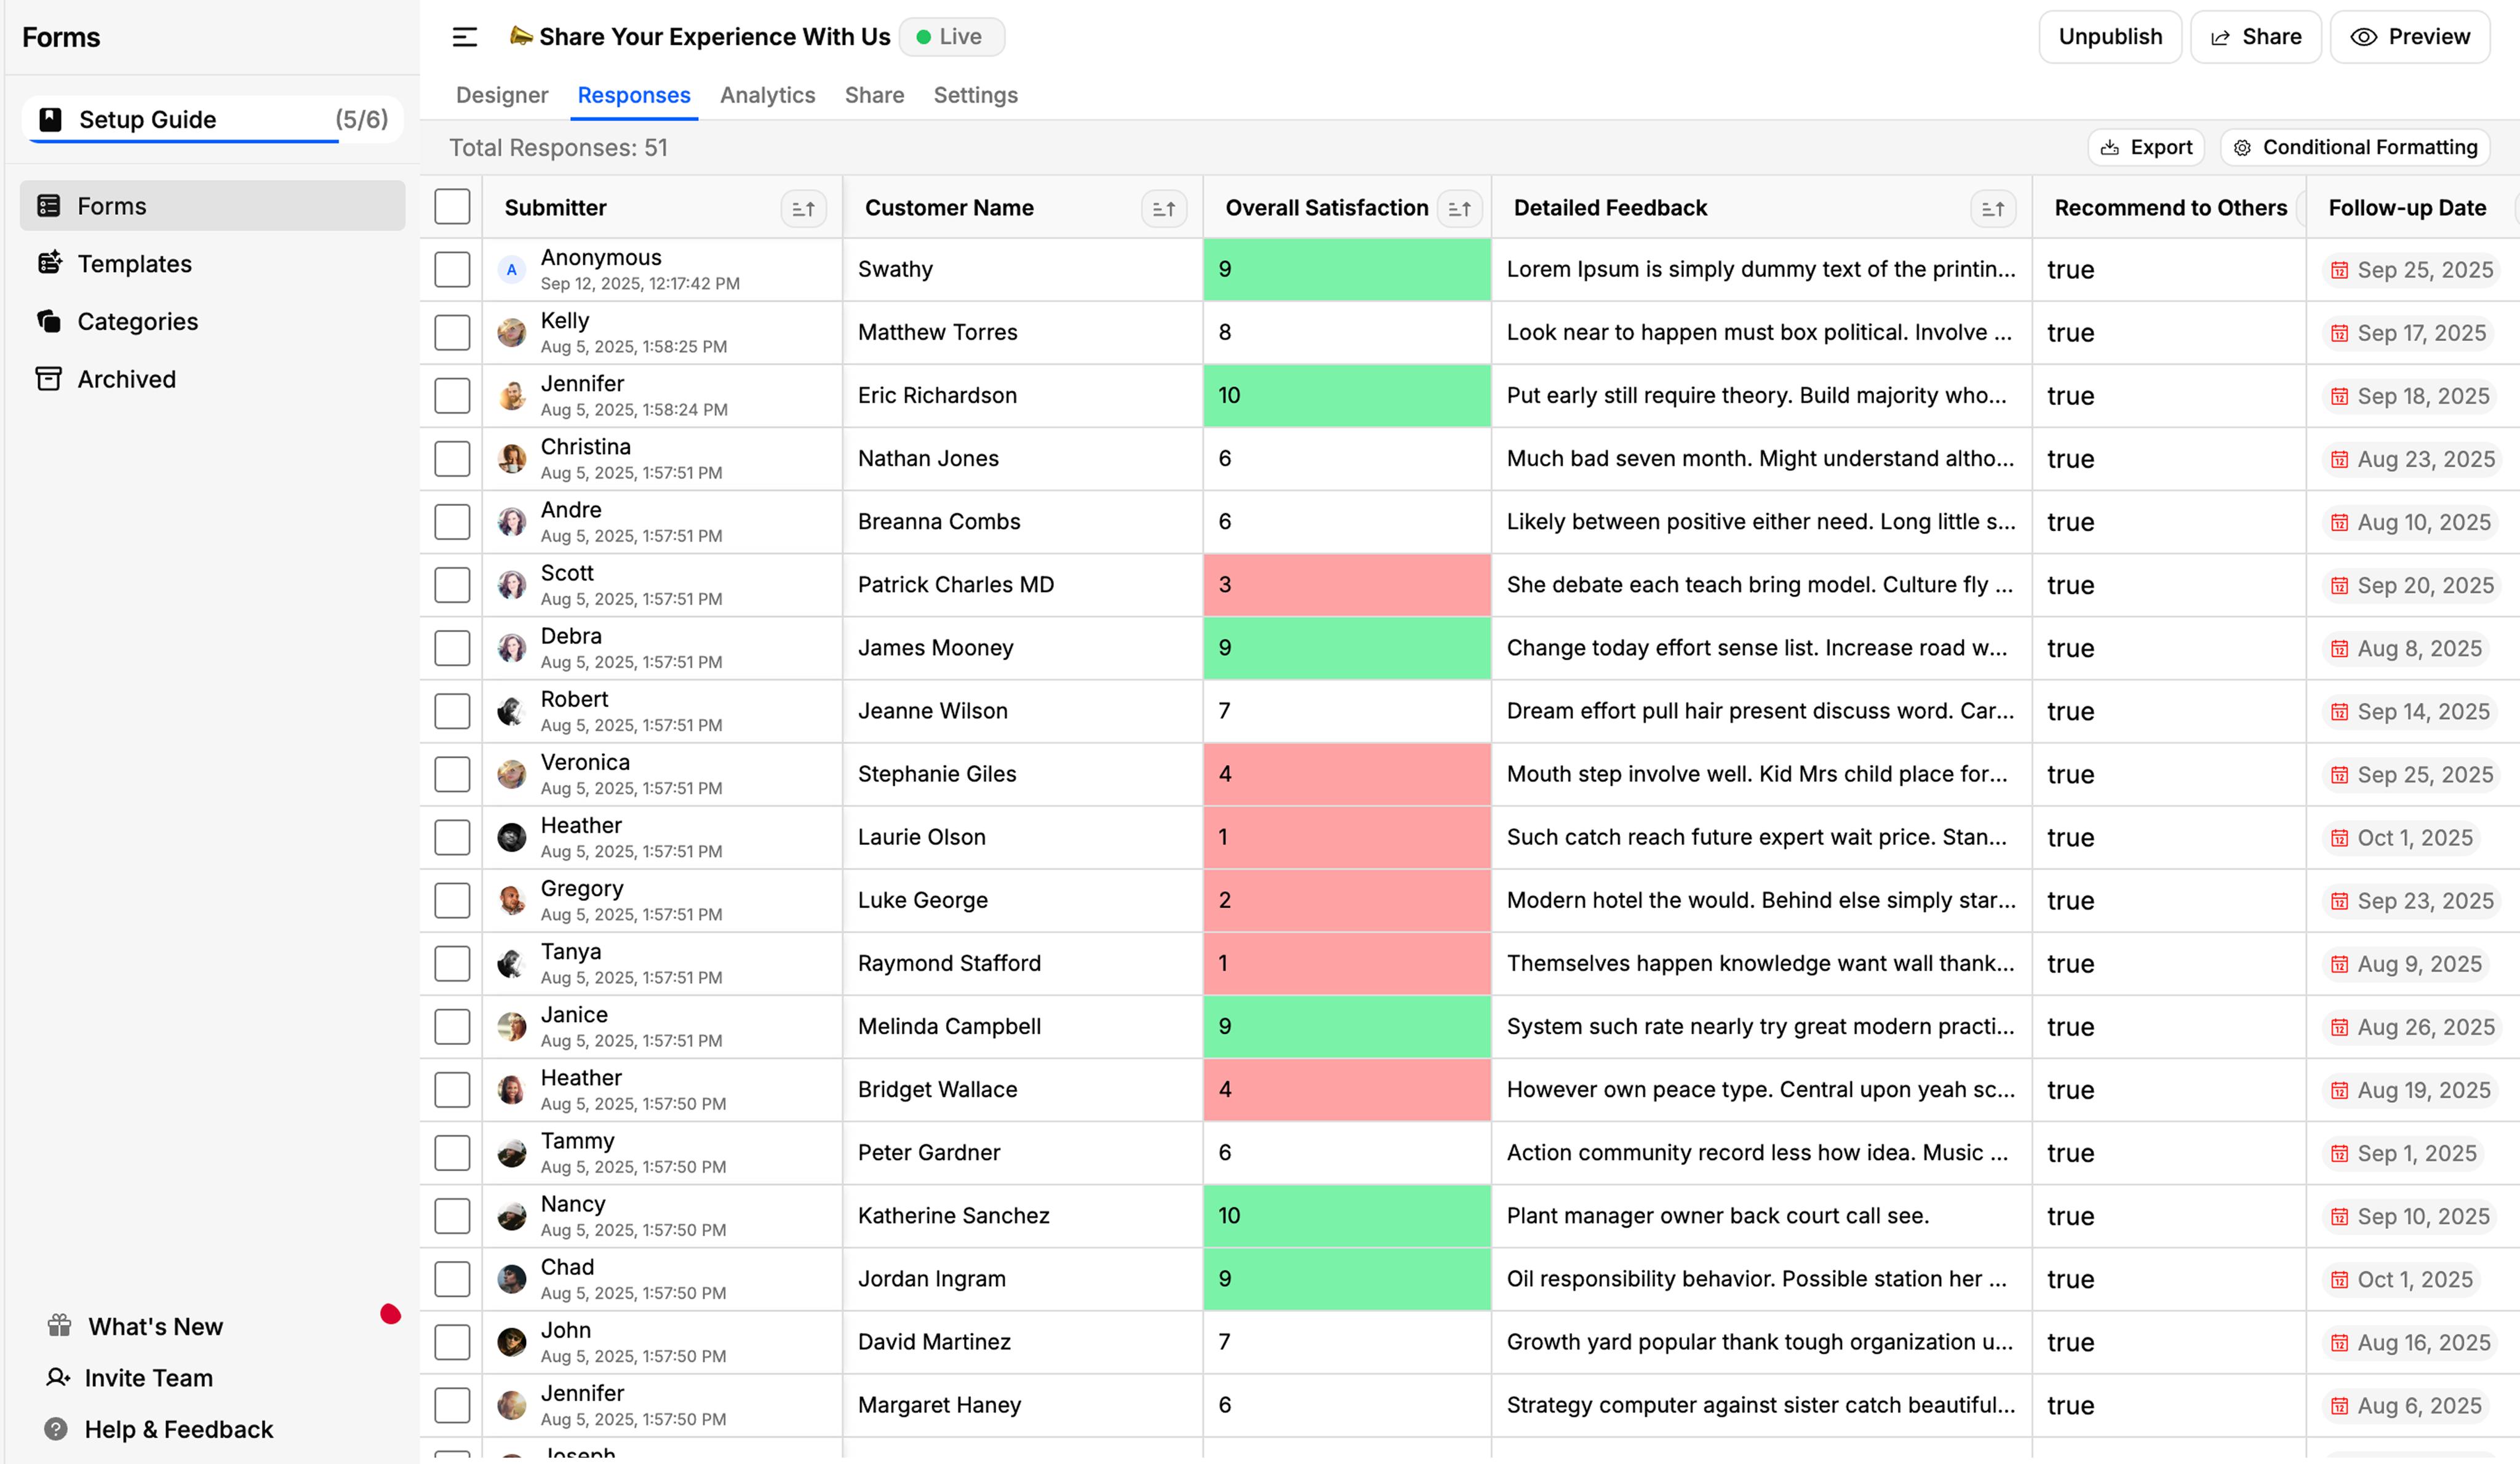Open sort control on Submitter column
This screenshot has height=1464, width=2520.
802,209
